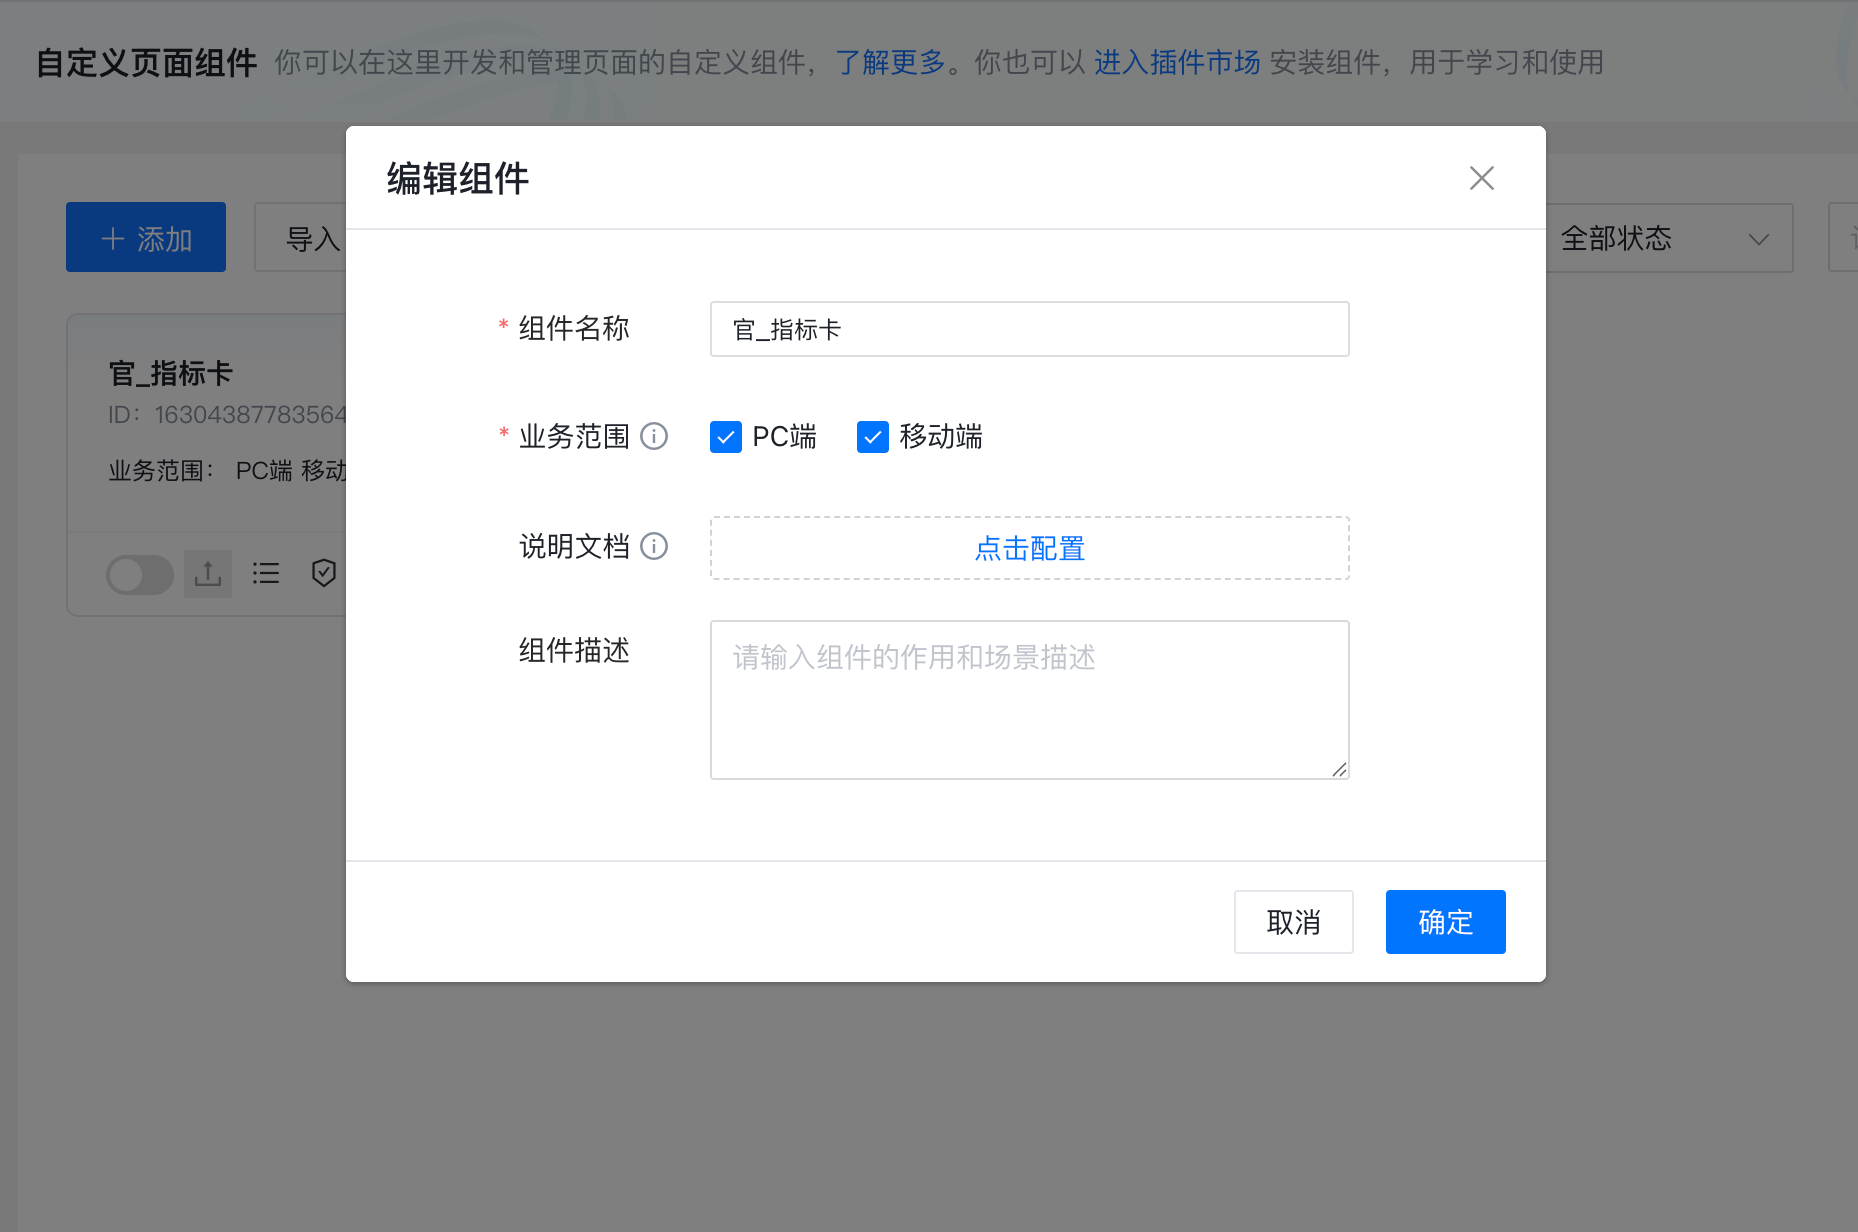Click the 业务范围 info icon
Viewport: 1858px width, 1232px height.
click(x=654, y=437)
